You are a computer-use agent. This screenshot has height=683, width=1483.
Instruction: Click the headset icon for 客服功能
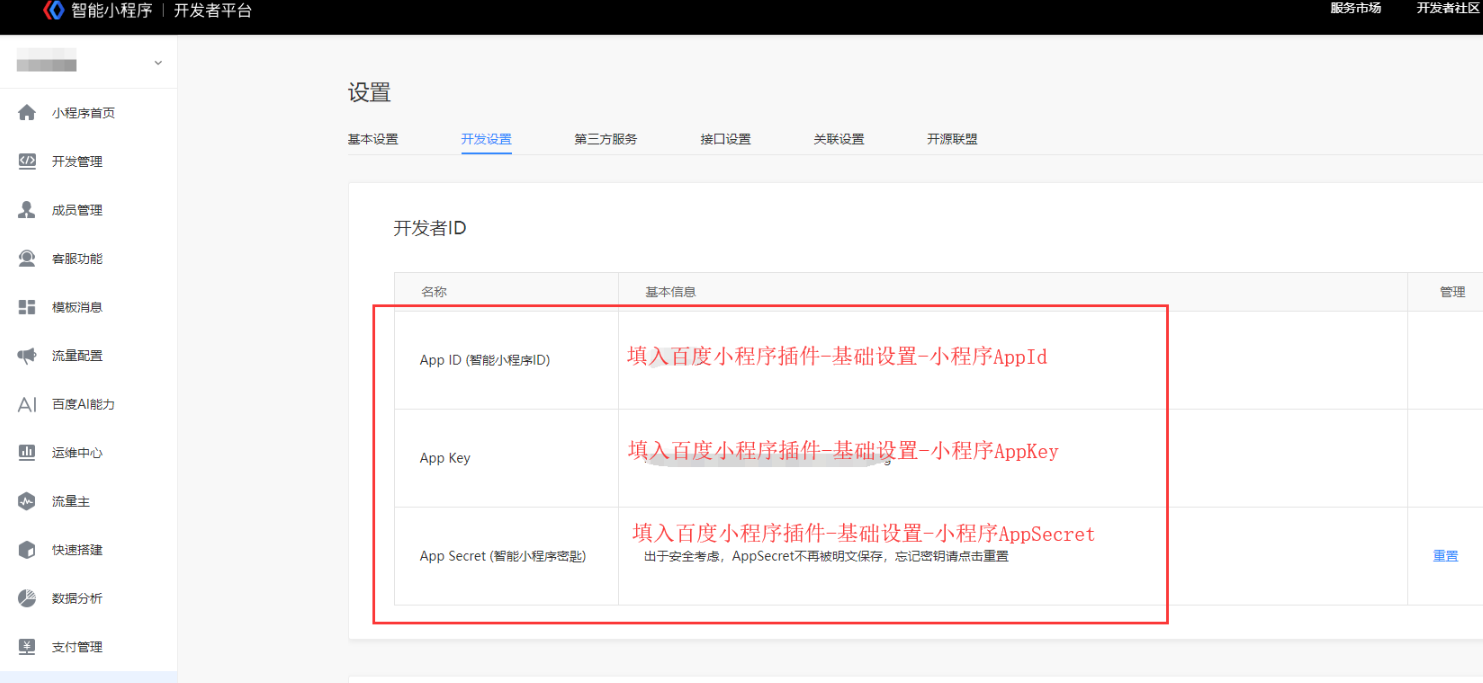click(27, 258)
